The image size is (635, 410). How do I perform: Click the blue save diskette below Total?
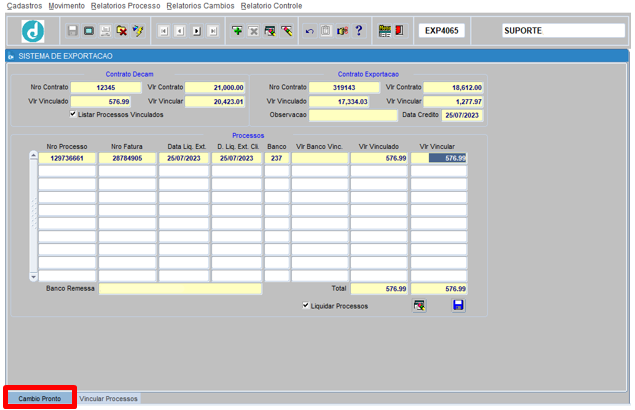(458, 305)
